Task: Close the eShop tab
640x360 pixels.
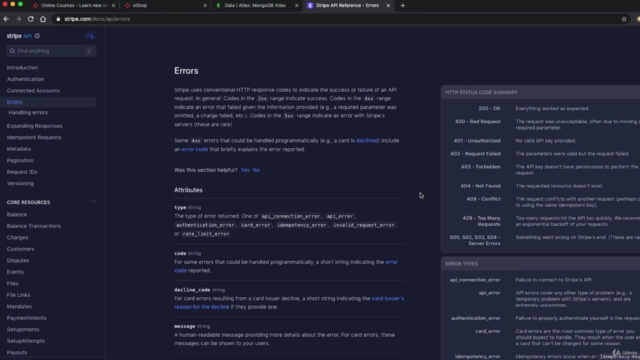Action: click(x=205, y=5)
